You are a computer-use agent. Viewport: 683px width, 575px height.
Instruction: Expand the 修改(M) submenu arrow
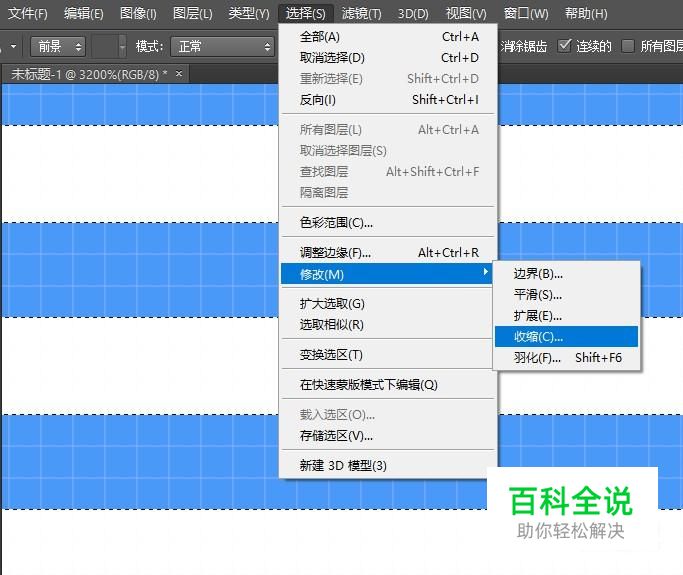(485, 272)
